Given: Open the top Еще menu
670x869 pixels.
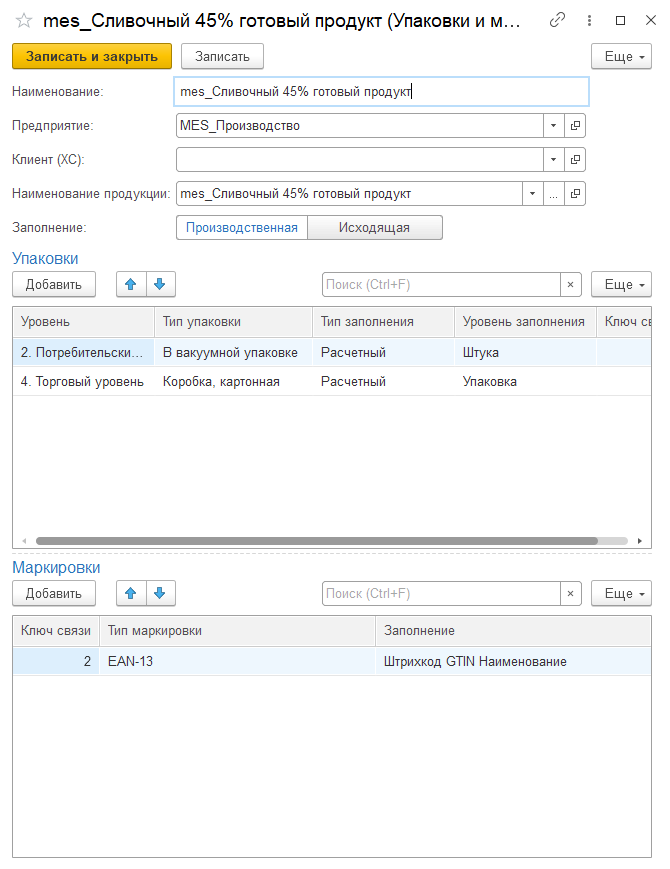Looking at the screenshot, I should [621, 57].
